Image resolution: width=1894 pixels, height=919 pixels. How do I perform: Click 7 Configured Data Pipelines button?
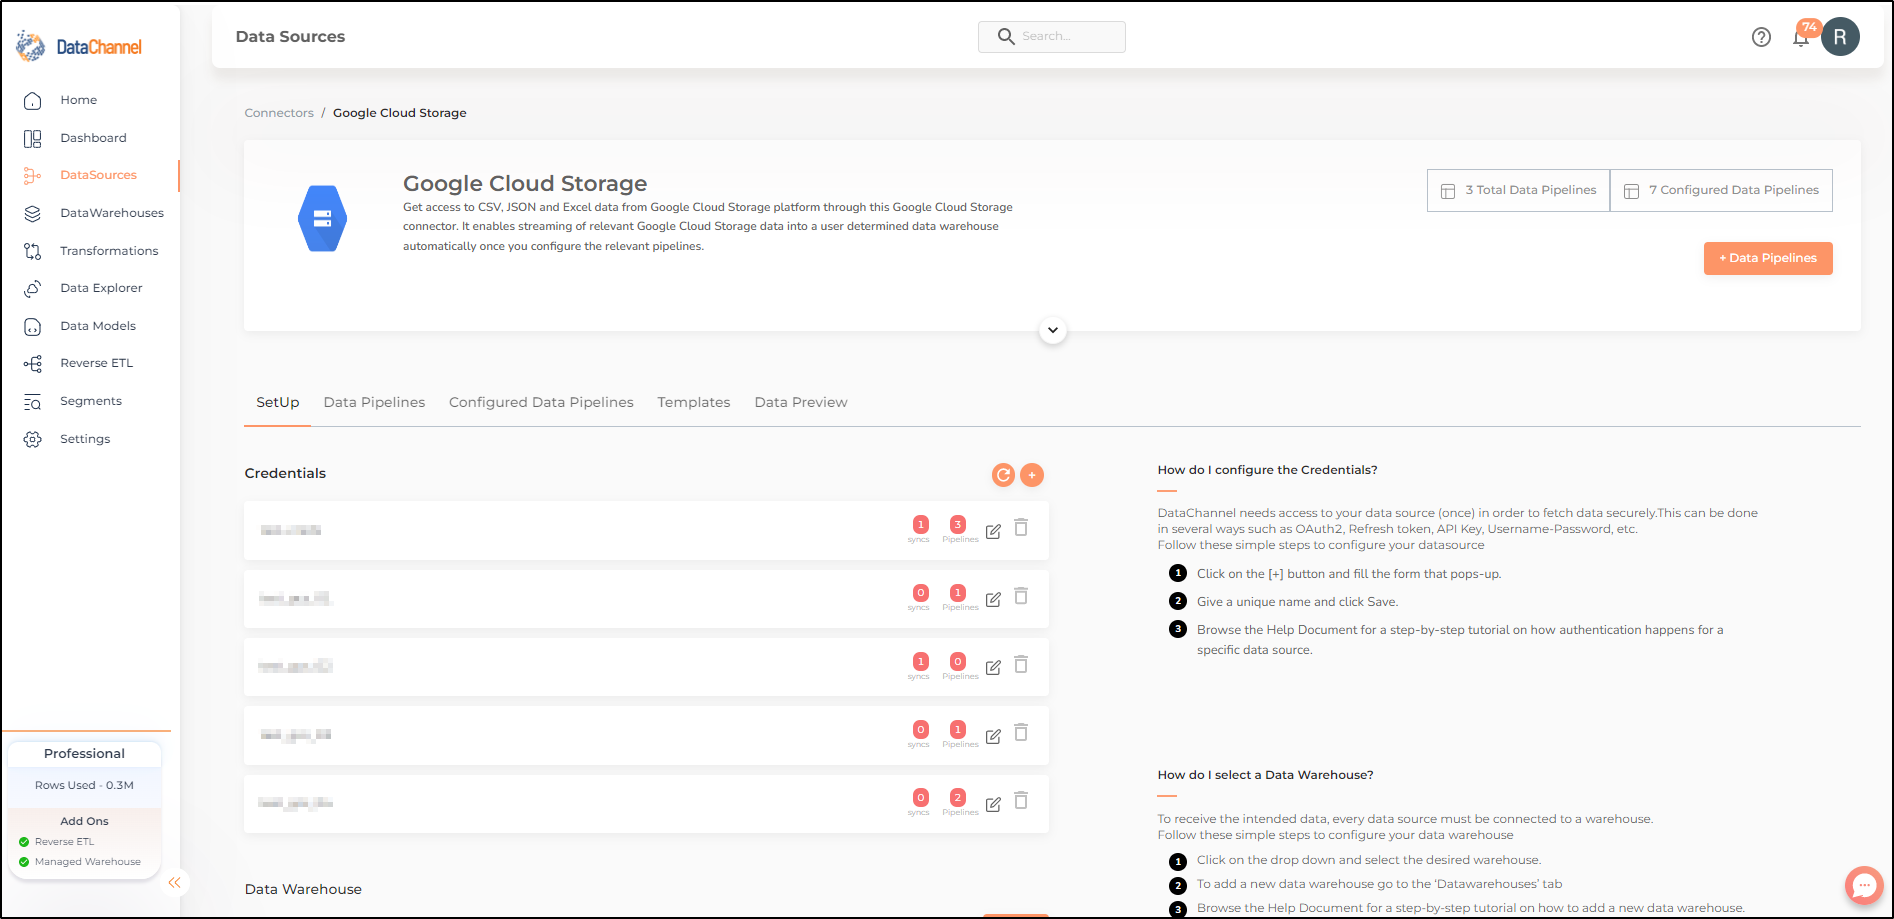click(1721, 190)
